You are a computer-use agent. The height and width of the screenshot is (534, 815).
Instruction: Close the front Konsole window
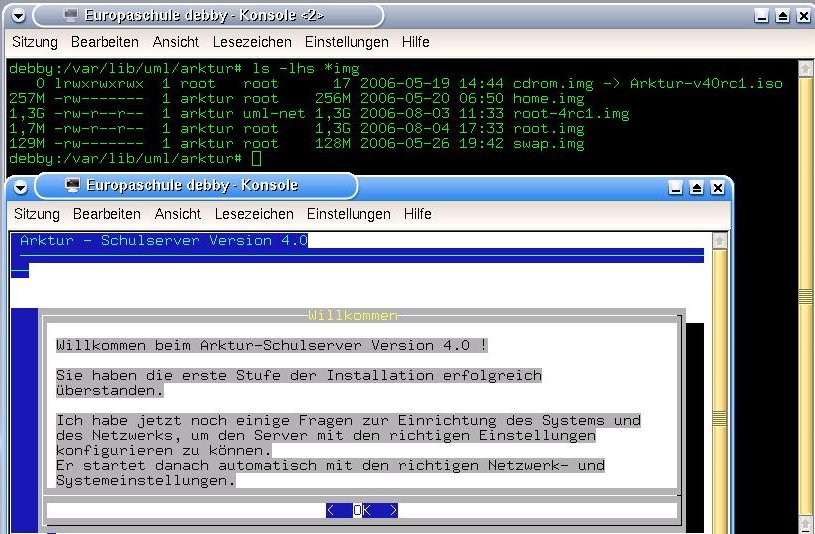(718, 188)
